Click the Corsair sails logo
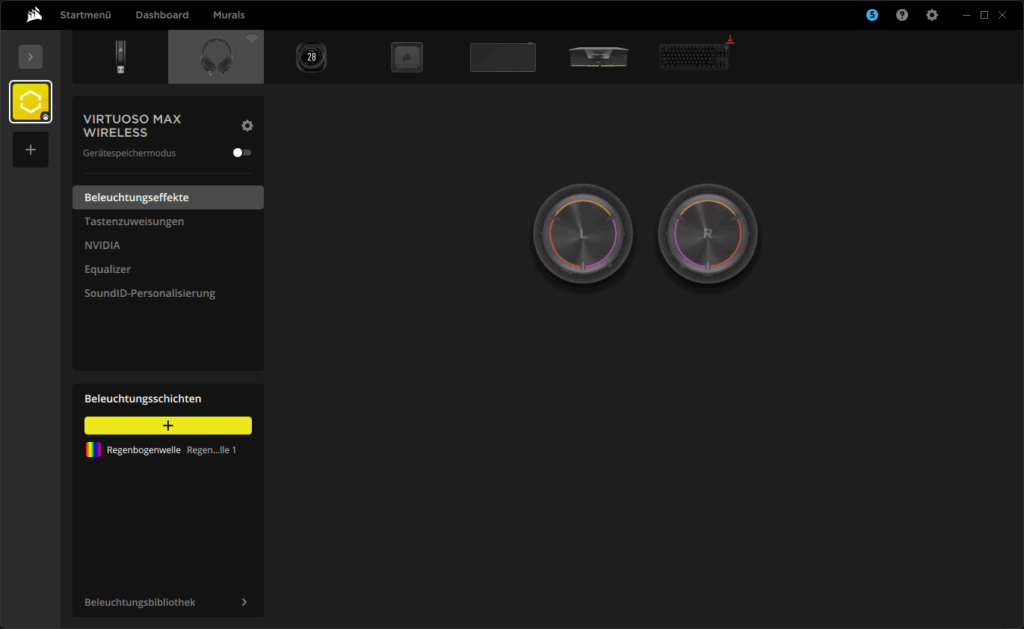 click(34, 15)
